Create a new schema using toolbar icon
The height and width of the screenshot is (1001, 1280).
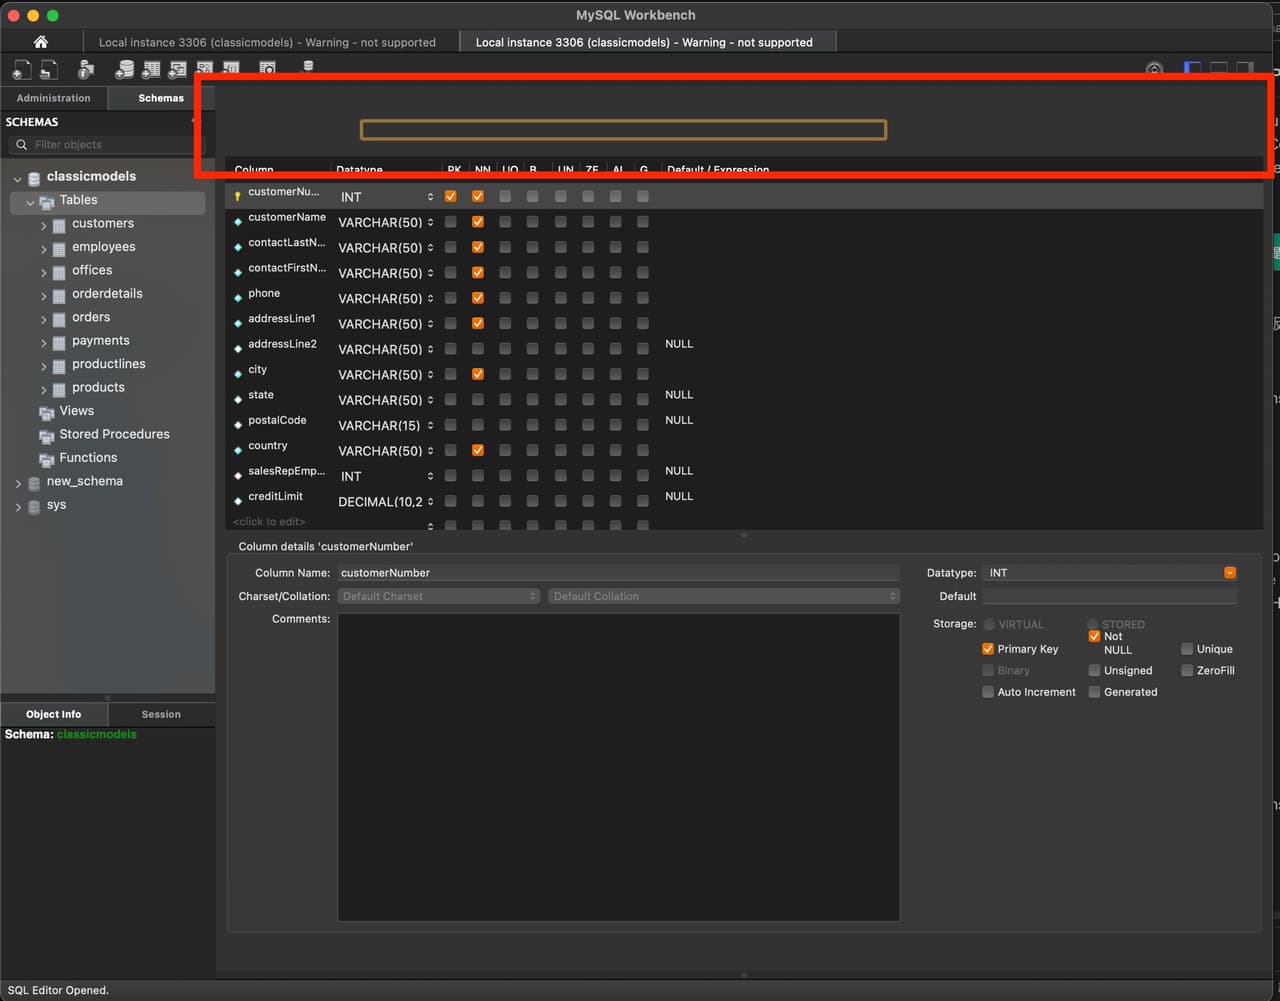[125, 70]
